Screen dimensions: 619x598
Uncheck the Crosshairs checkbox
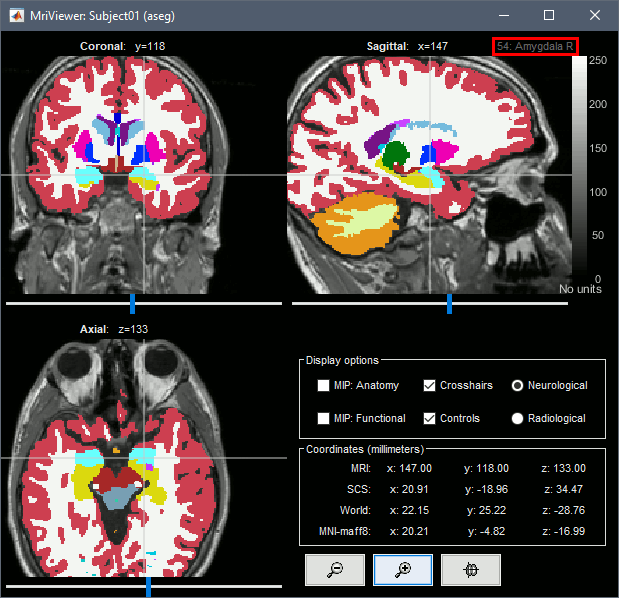tap(430, 385)
